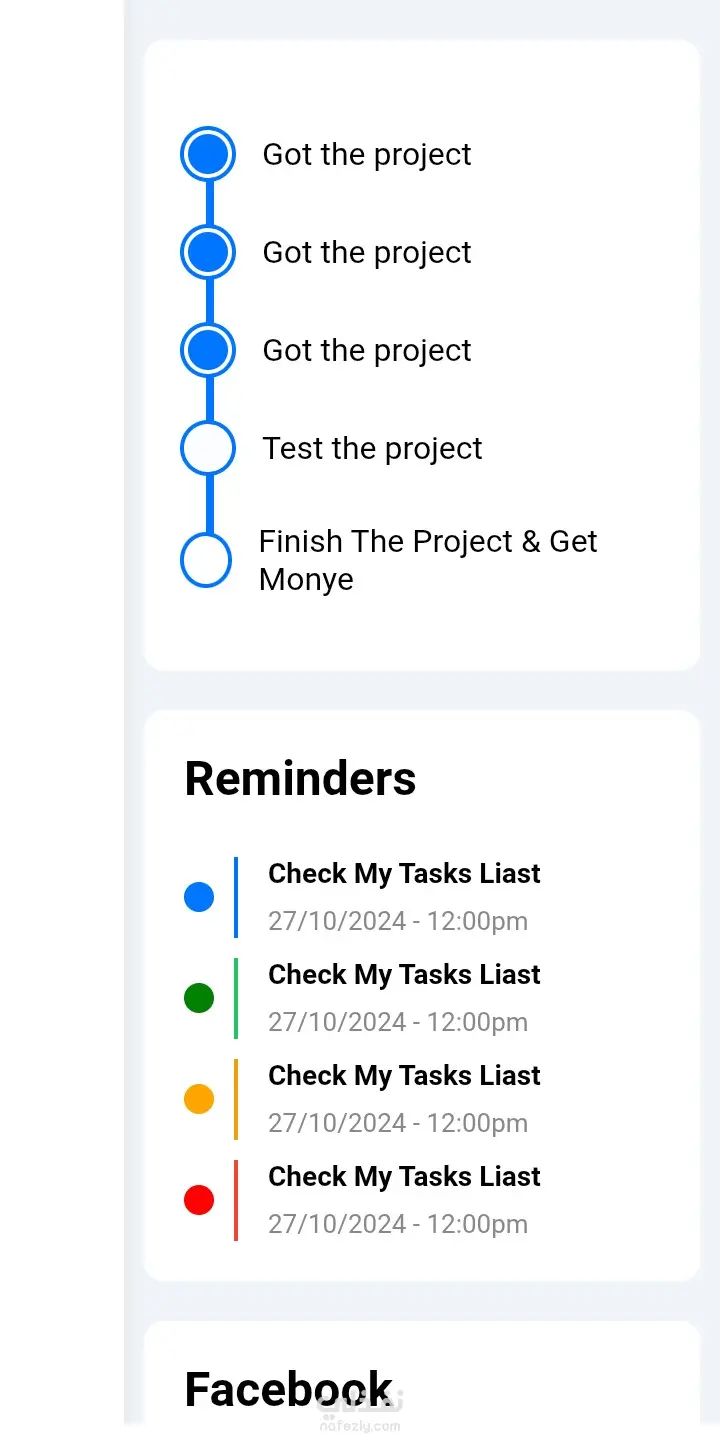Image resolution: width=720 pixels, height=1434 pixels.
Task: Click the date under the green reminder
Action: tap(398, 1022)
